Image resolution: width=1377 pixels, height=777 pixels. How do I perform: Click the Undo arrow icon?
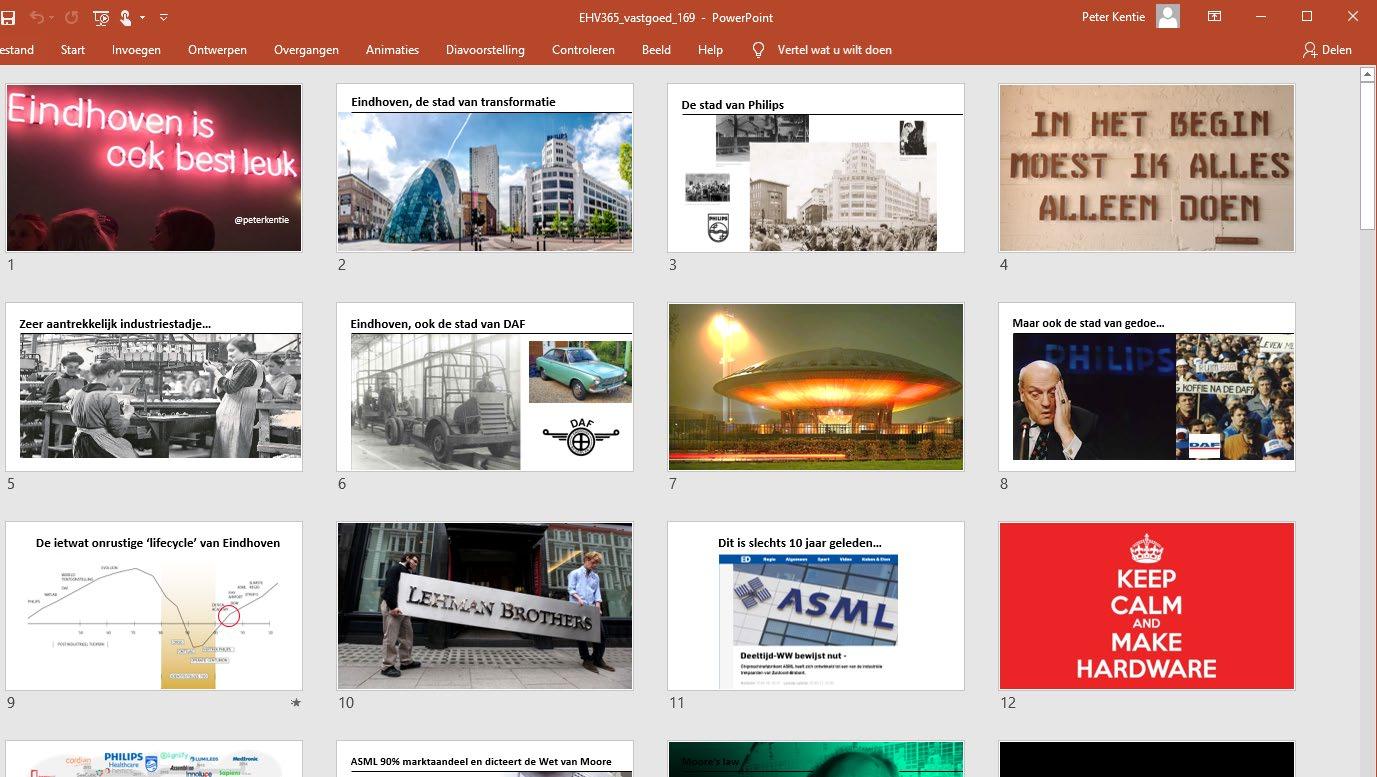click(36, 17)
